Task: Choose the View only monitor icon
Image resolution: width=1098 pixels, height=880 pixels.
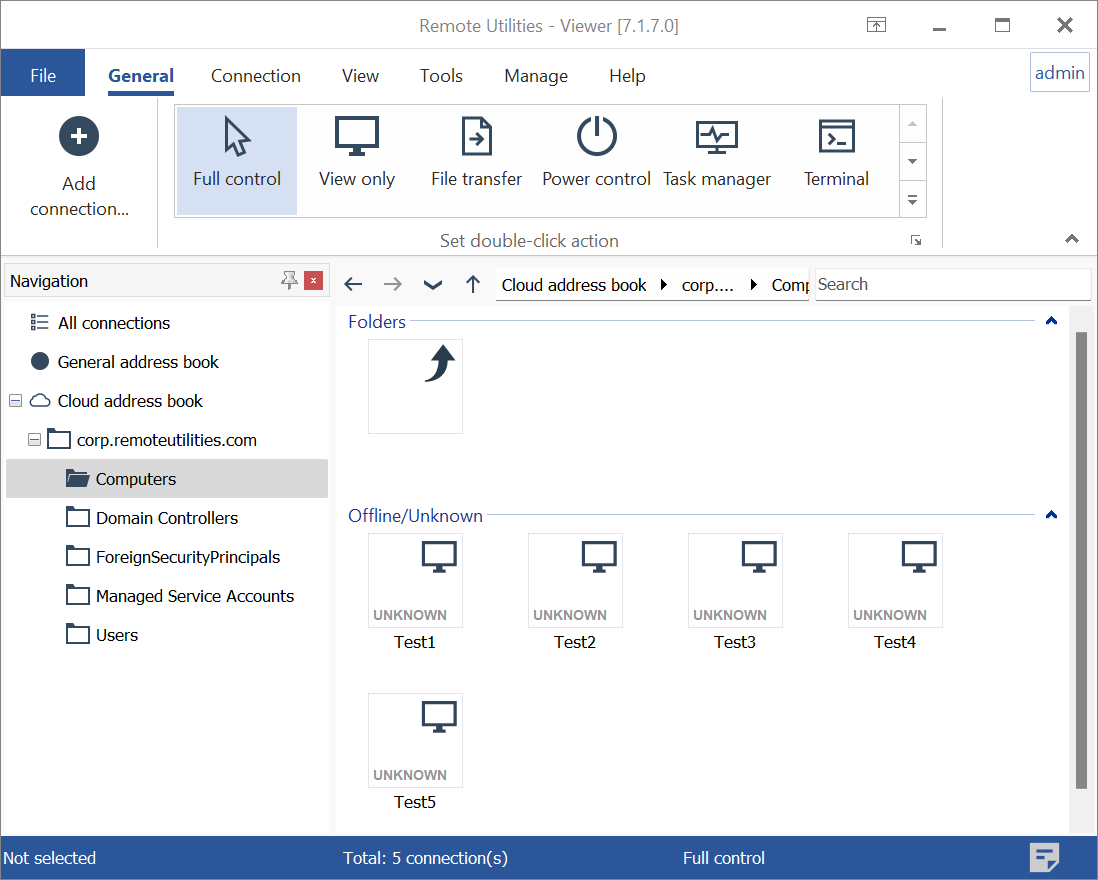Action: [357, 136]
